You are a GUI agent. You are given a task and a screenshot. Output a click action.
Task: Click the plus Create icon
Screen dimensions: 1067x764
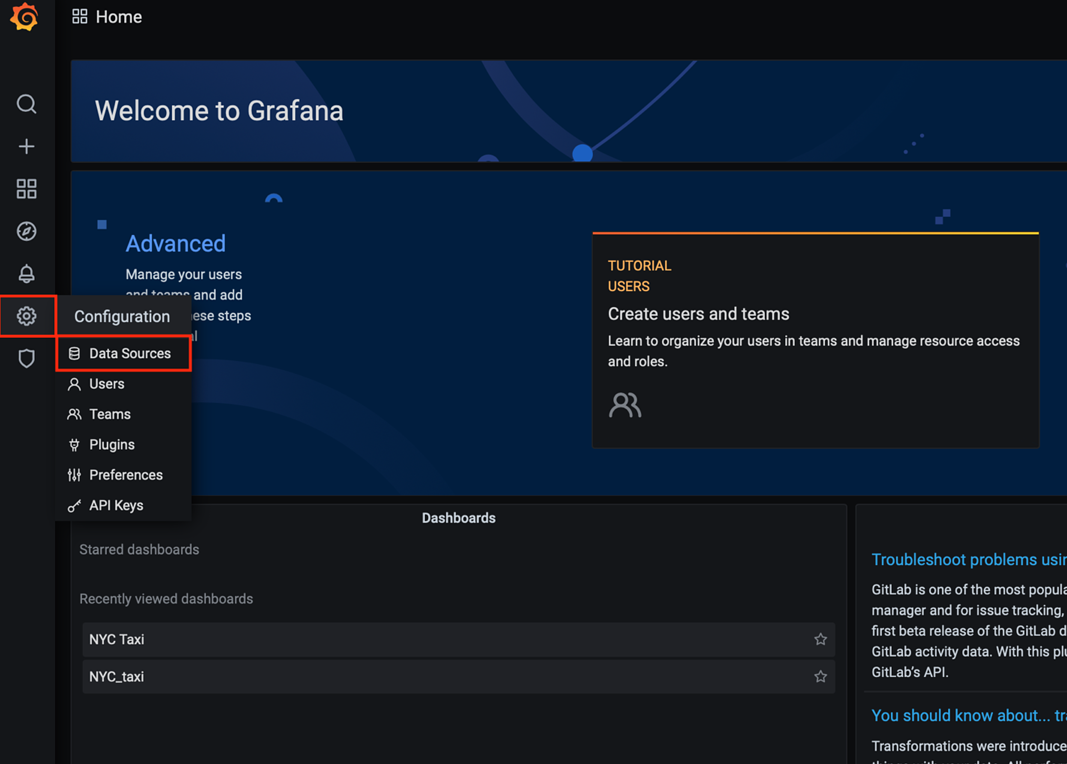click(27, 146)
